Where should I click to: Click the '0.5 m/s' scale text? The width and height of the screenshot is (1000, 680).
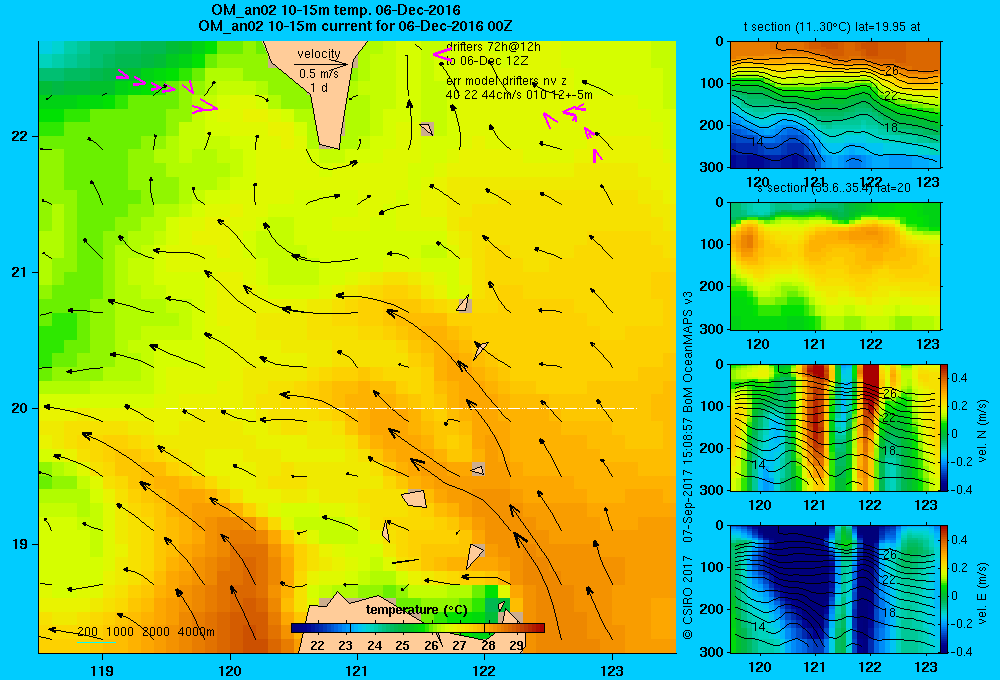tap(319, 74)
